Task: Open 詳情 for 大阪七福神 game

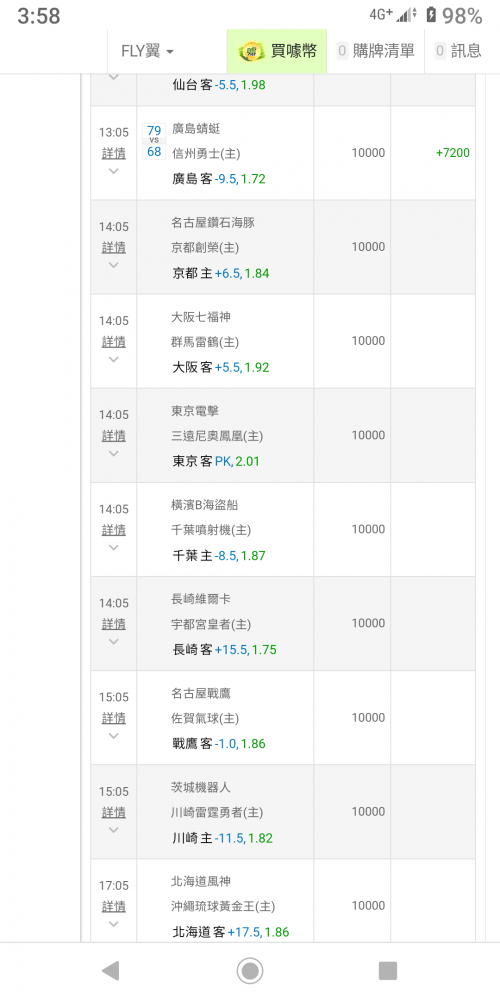Action: (114, 341)
